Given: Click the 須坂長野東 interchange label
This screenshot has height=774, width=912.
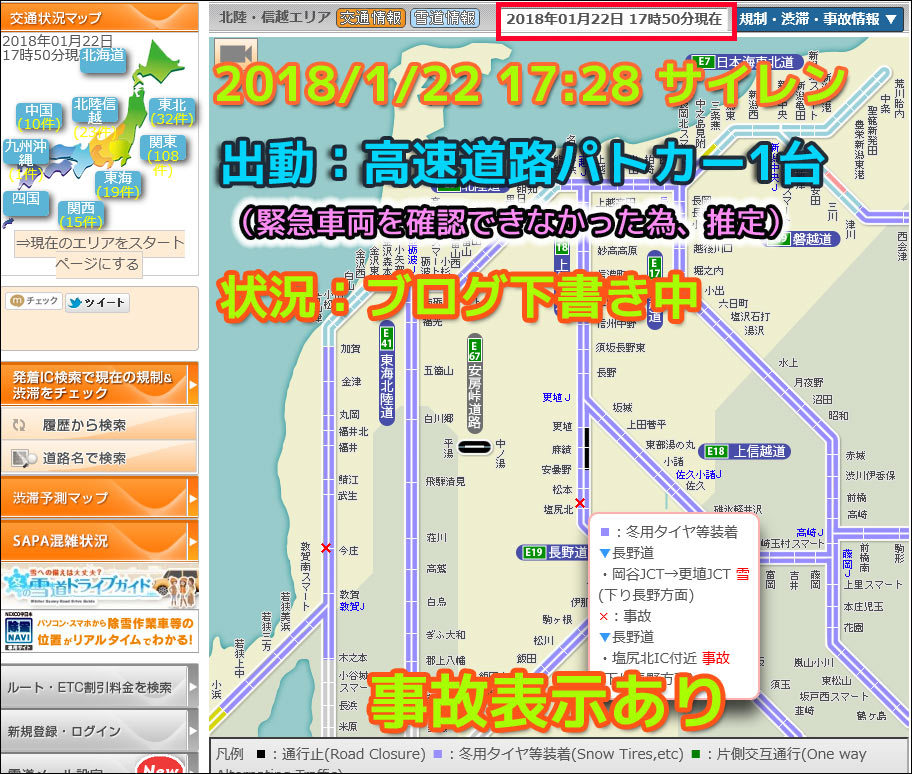Looking at the screenshot, I should [x=621, y=348].
